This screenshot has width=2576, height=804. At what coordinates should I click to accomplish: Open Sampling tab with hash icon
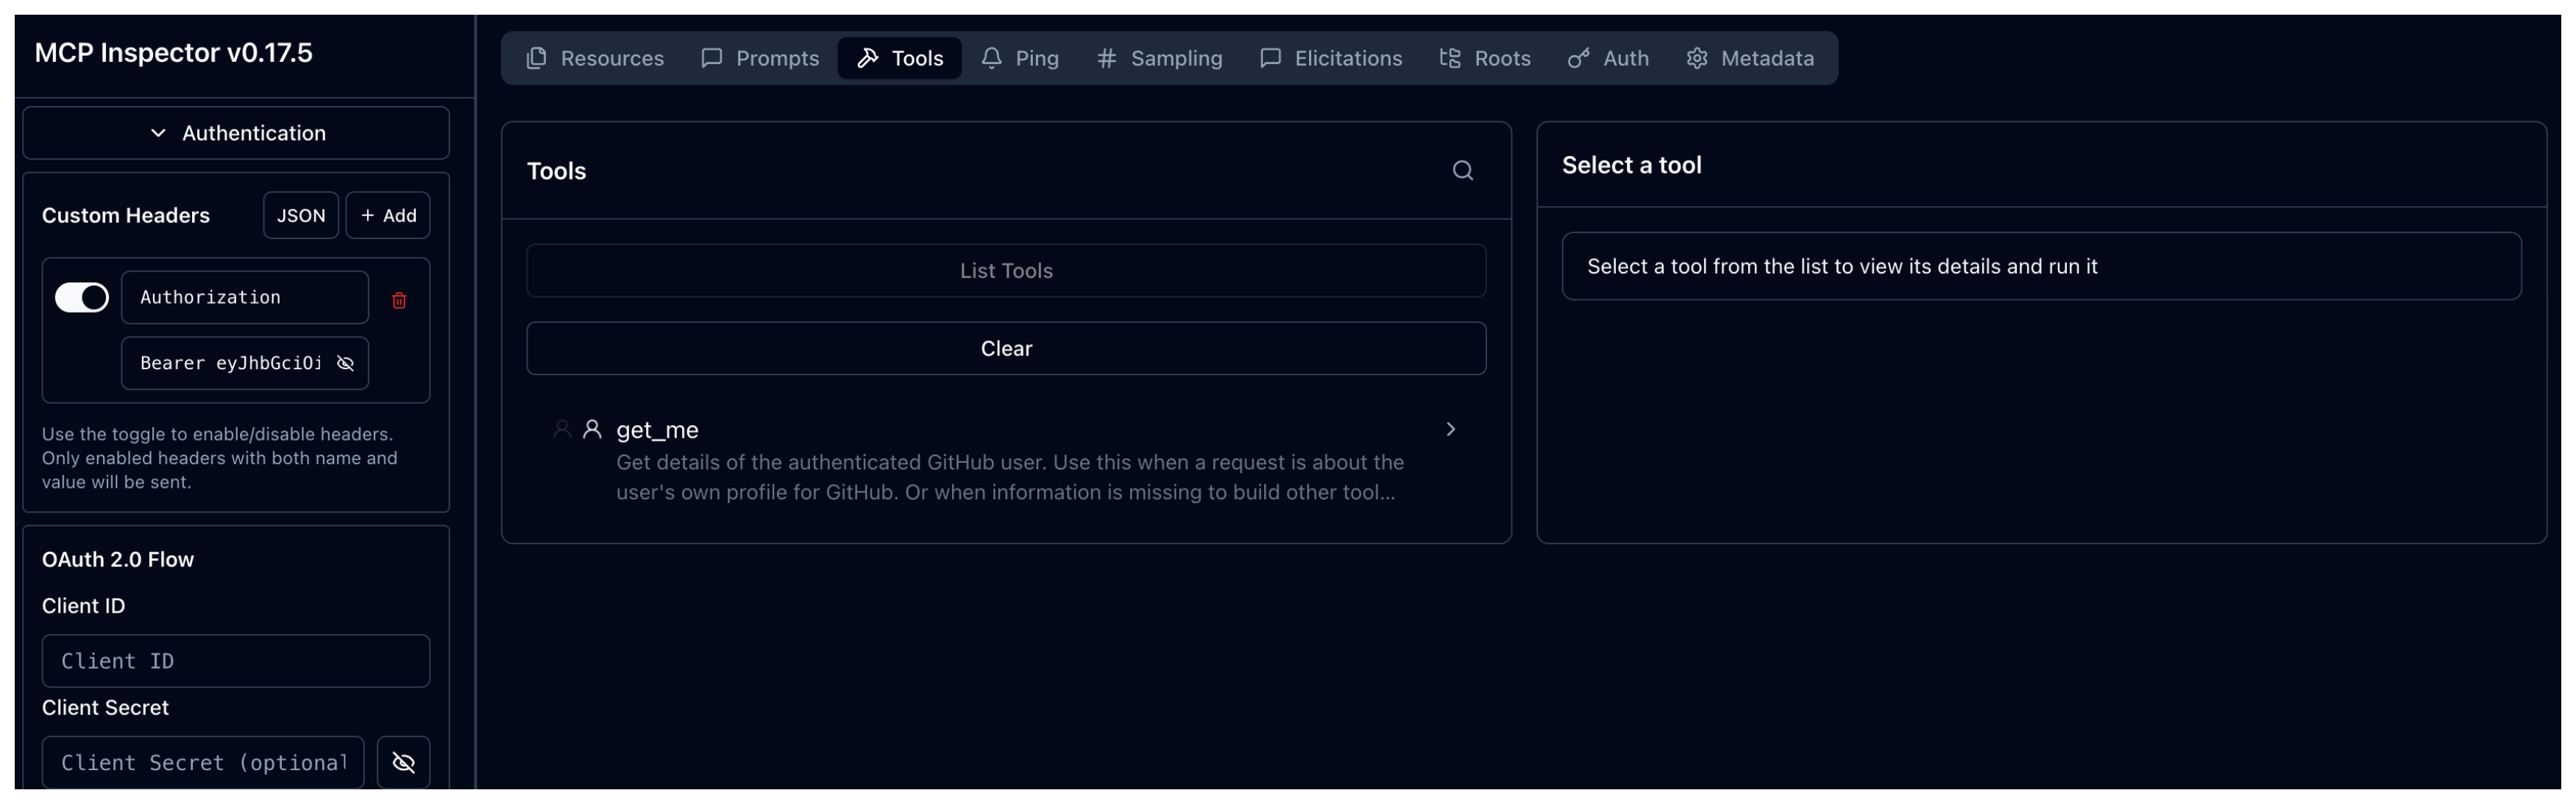pos(1159,58)
